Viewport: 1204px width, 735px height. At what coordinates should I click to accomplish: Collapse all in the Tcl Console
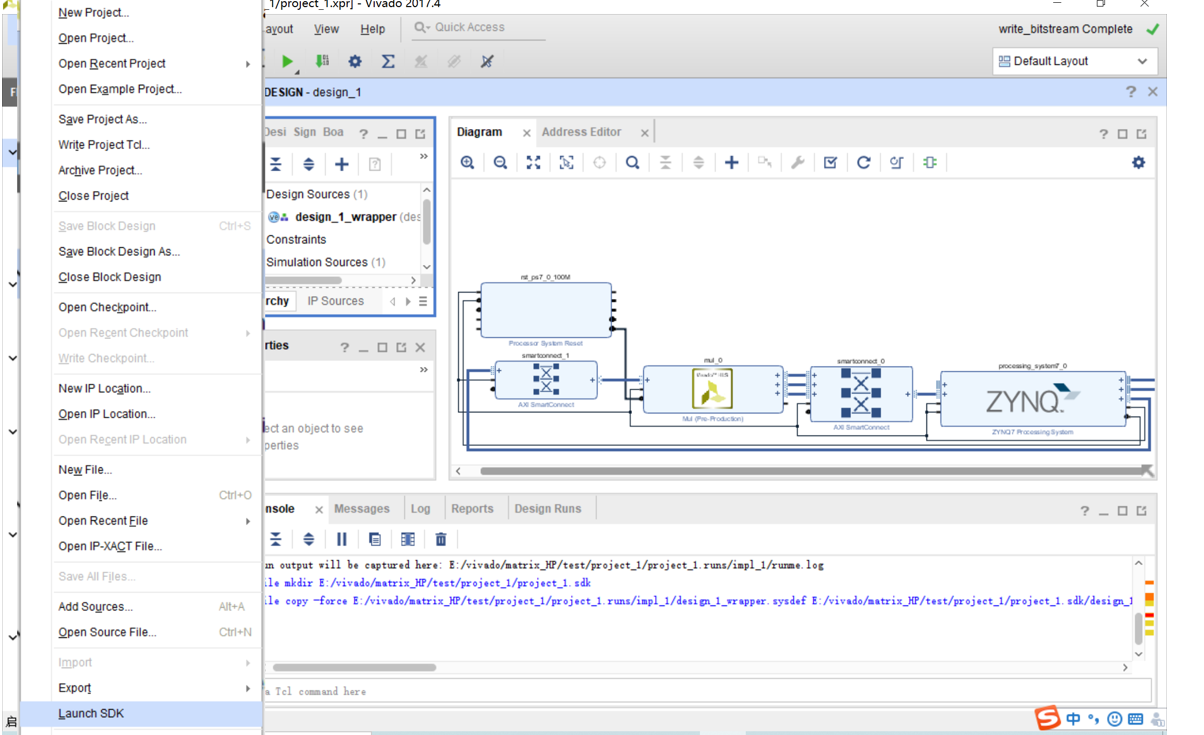tap(275, 539)
